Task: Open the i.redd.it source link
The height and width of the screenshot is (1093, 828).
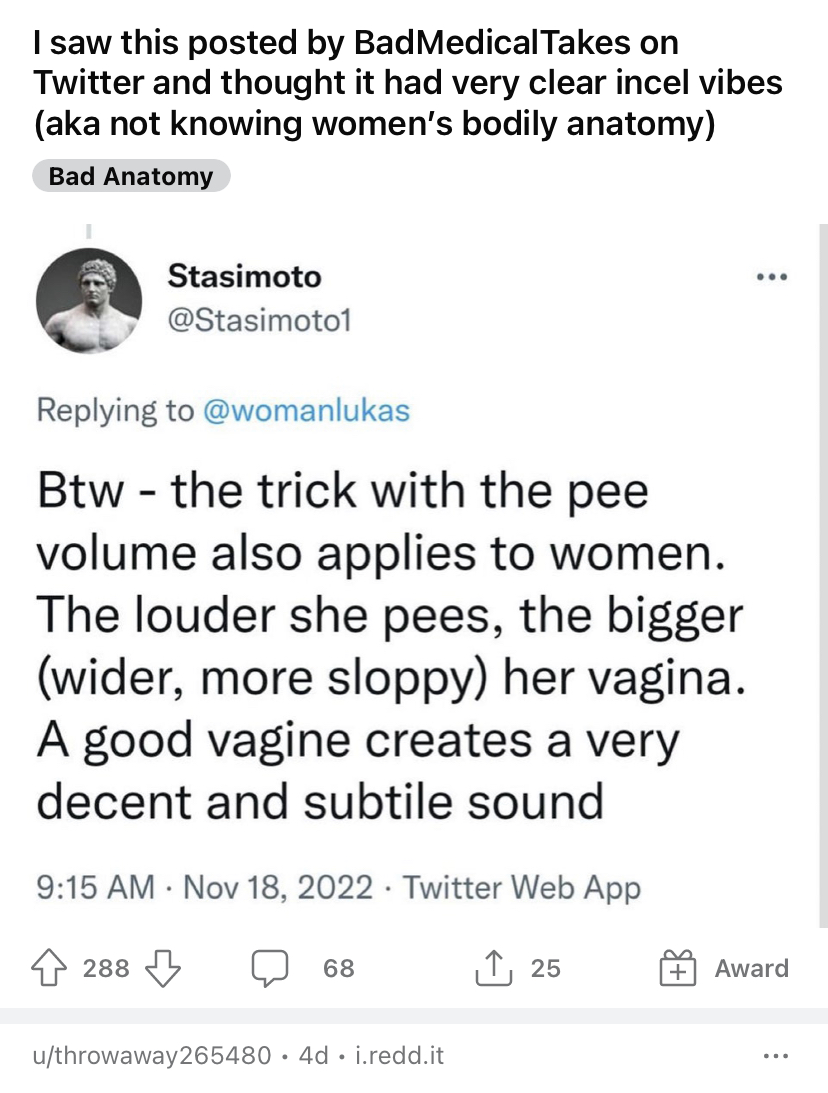Action: coord(399,1055)
